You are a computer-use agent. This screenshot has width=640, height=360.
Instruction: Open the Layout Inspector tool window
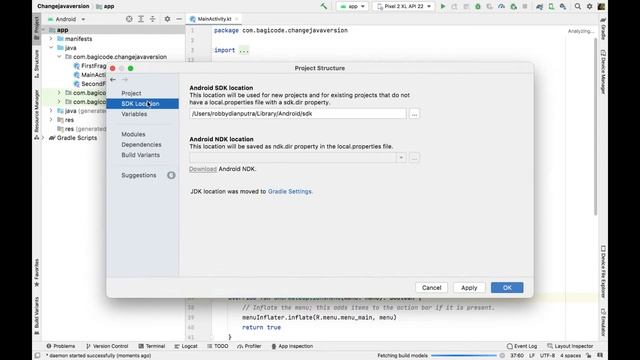[570, 346]
